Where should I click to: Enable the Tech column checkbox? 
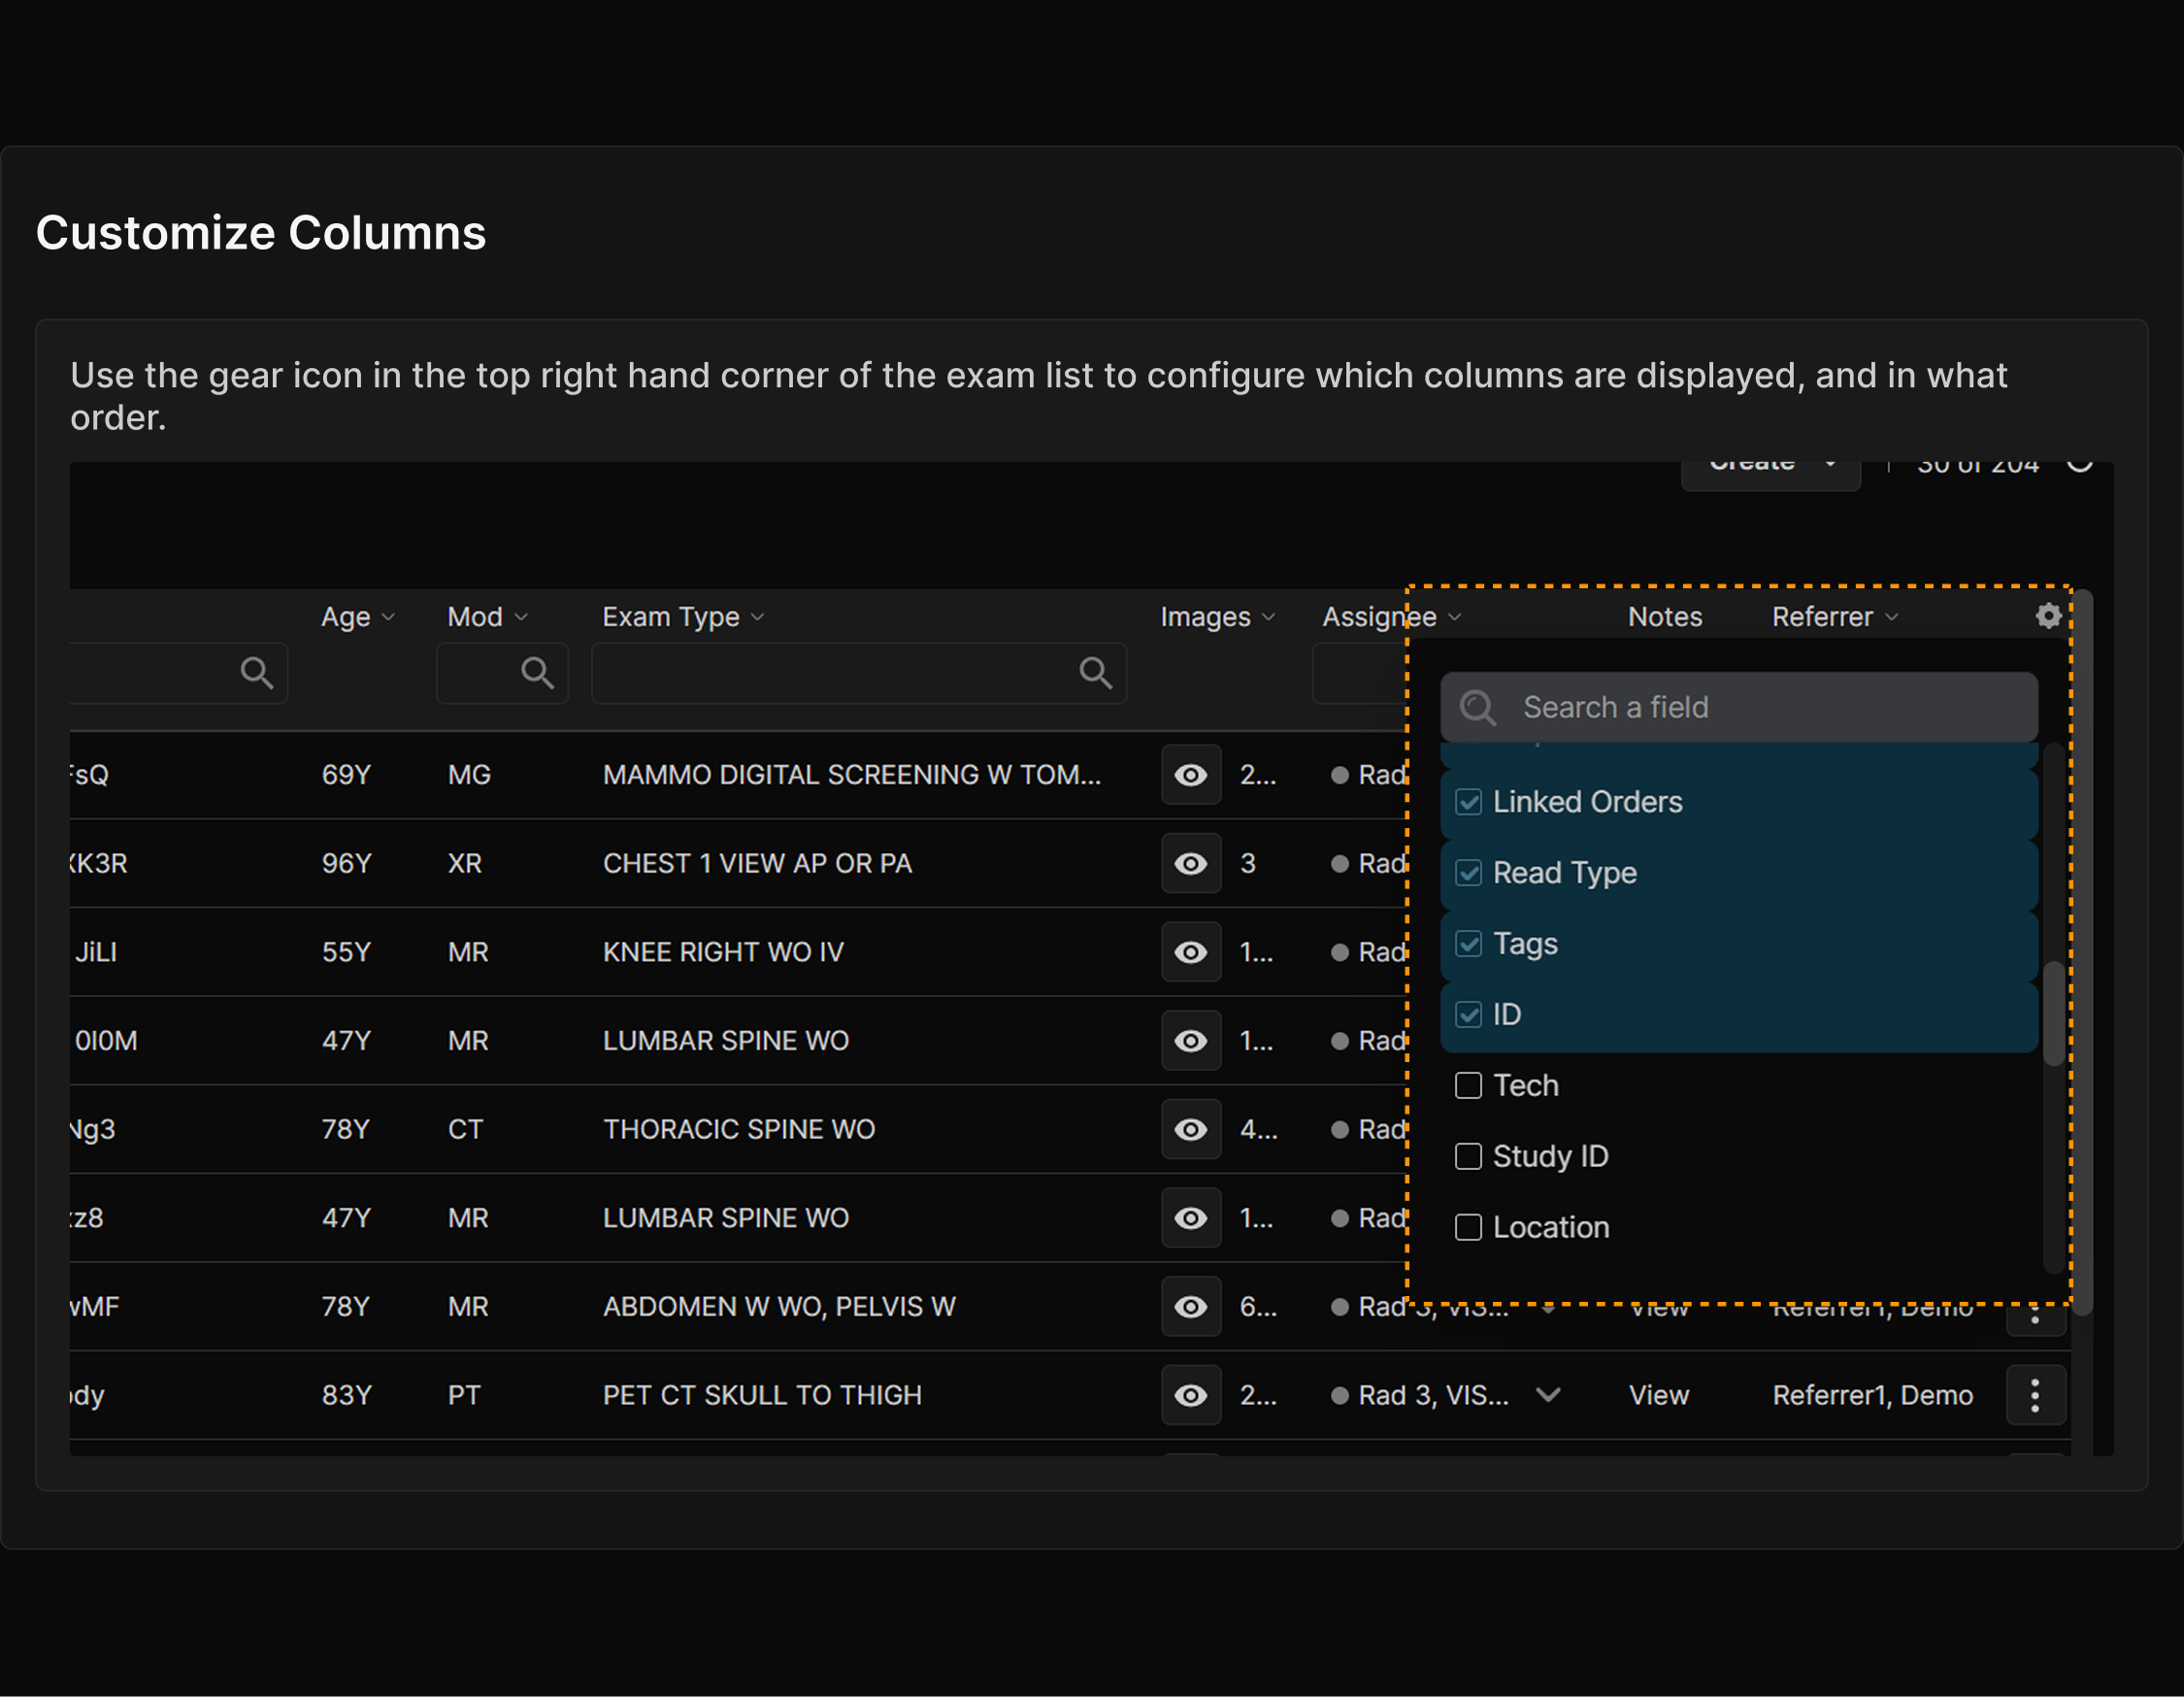1468,1086
